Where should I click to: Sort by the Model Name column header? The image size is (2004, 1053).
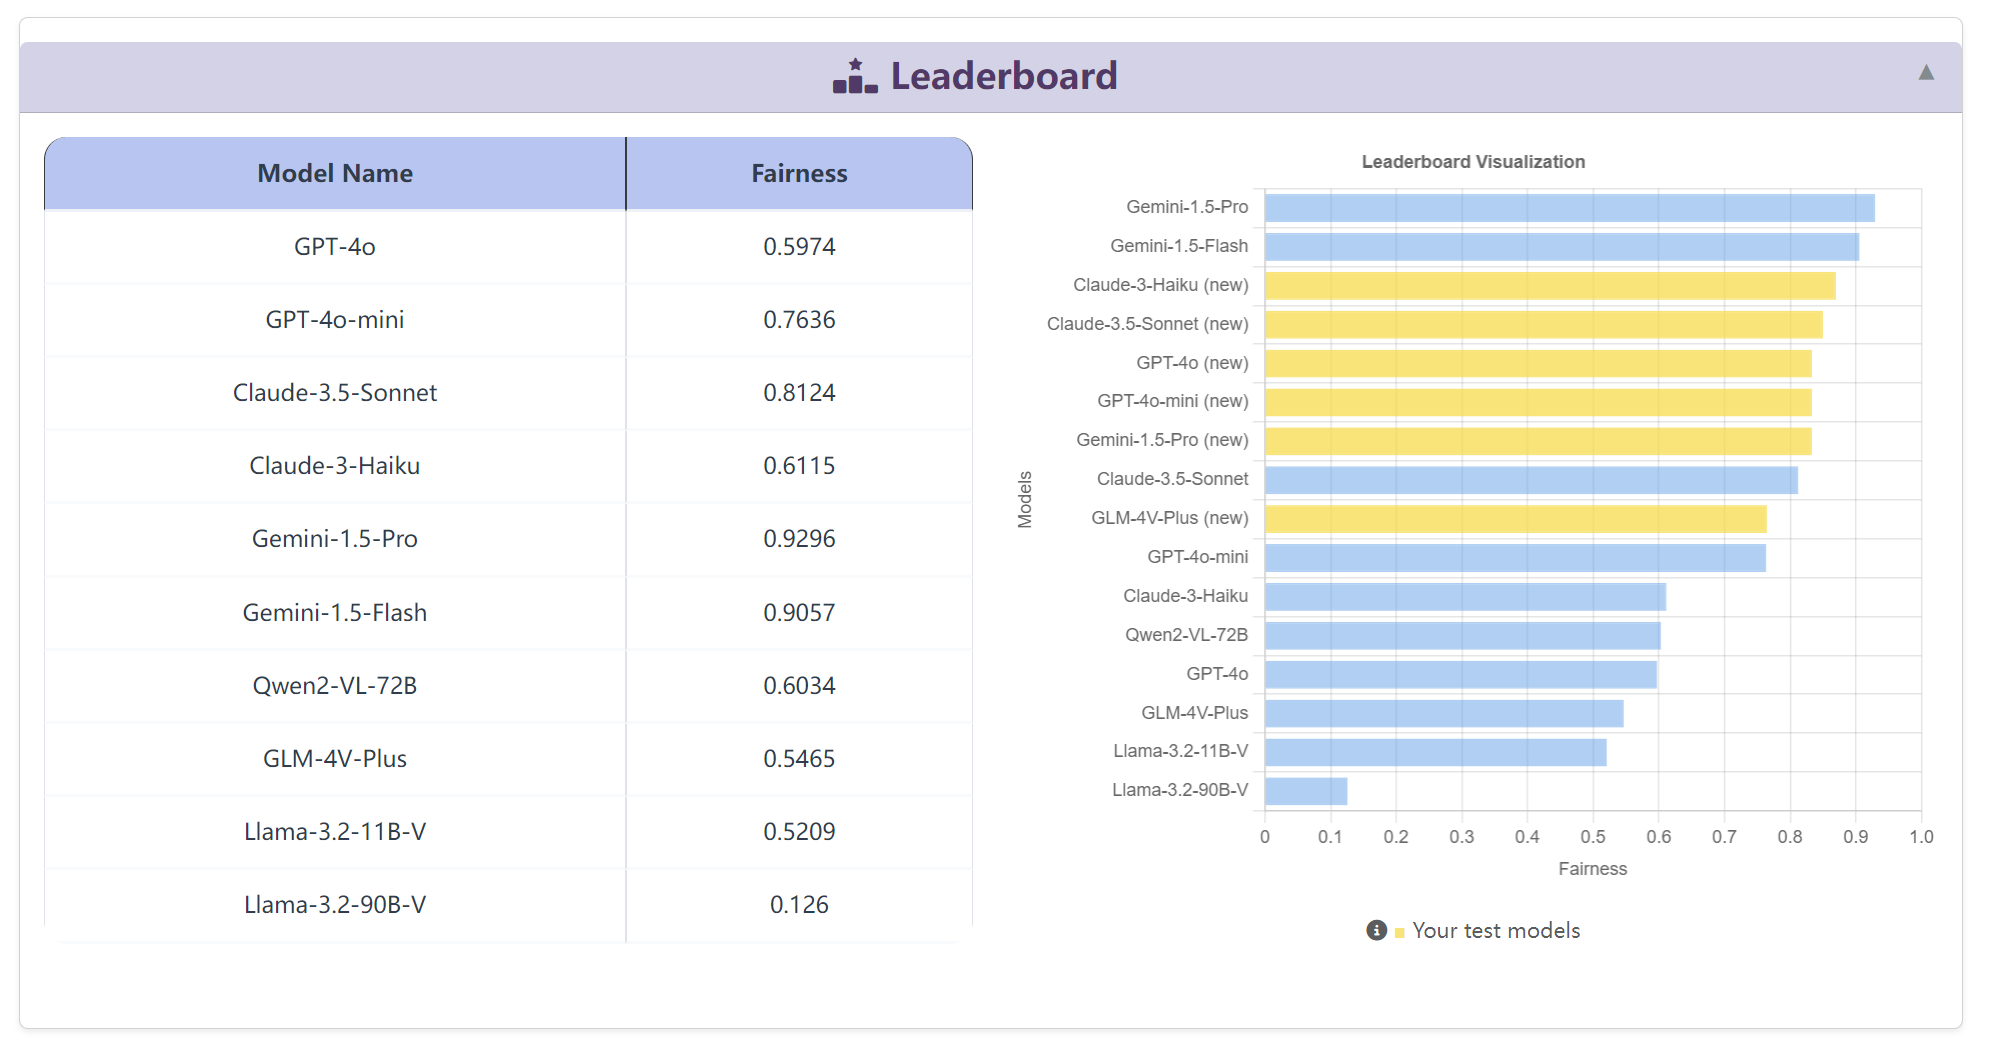click(x=335, y=173)
